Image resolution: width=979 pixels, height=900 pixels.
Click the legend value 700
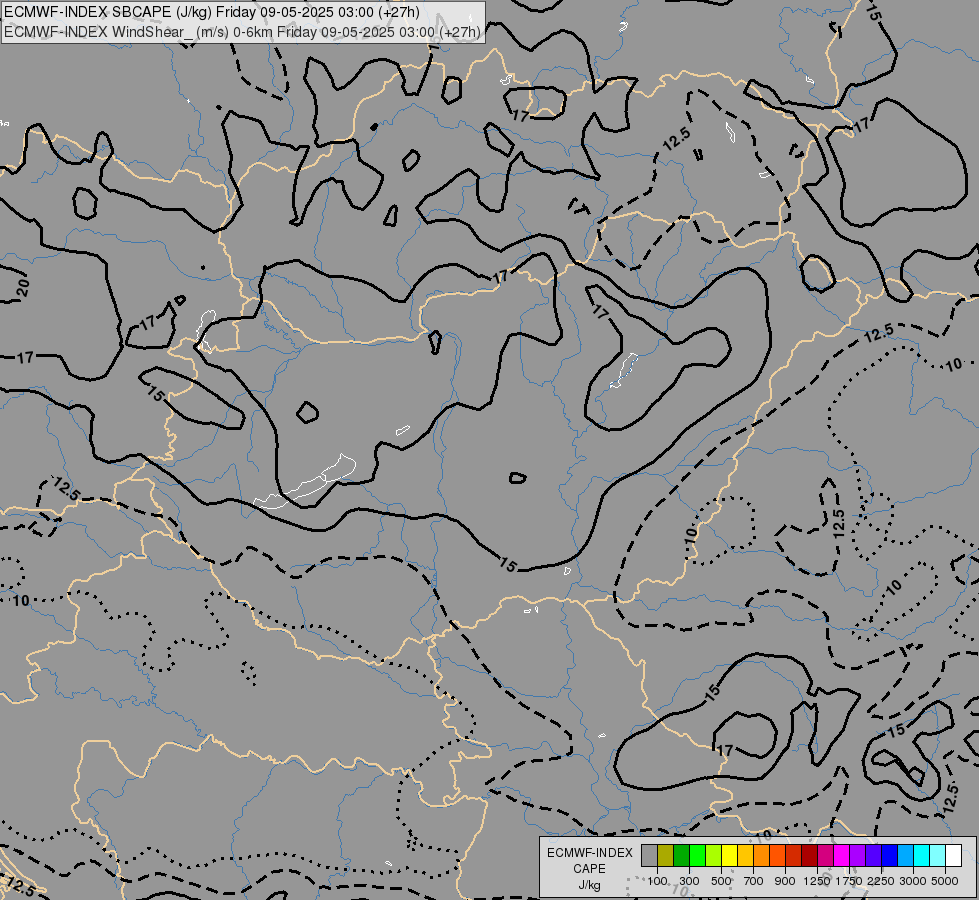[x=754, y=881]
